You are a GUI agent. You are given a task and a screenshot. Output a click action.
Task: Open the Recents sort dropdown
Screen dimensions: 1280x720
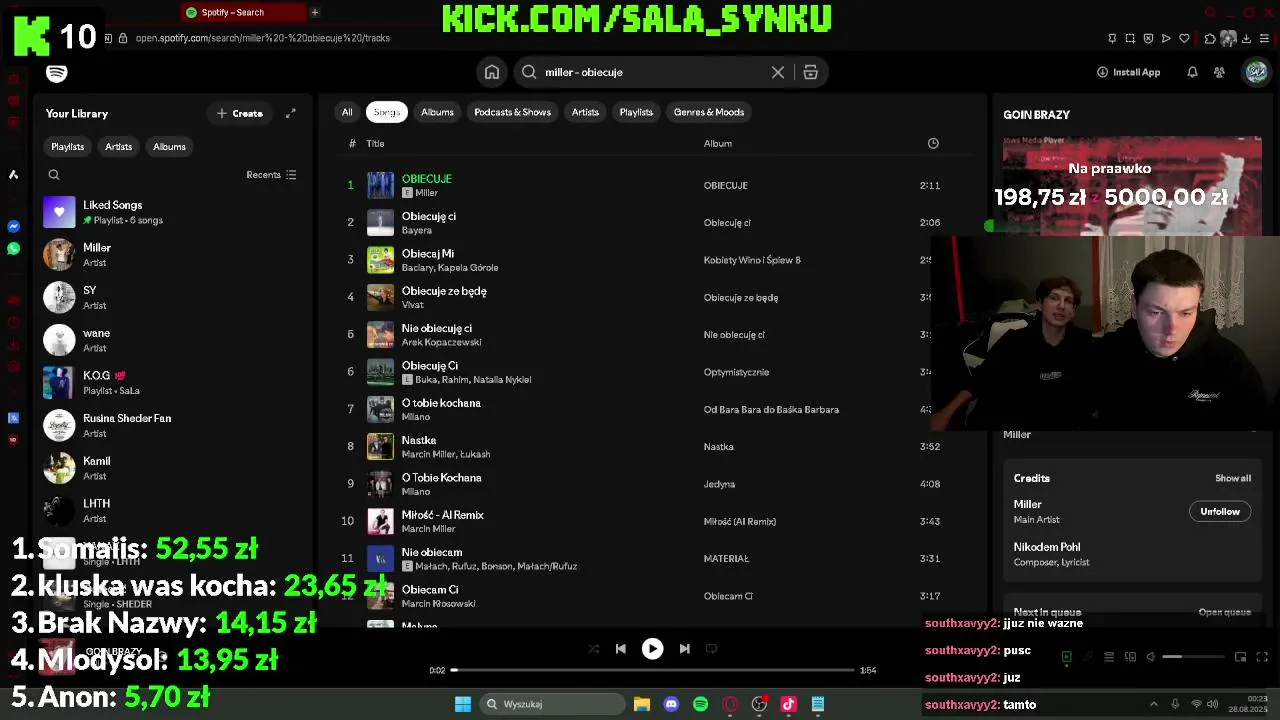tap(271, 175)
